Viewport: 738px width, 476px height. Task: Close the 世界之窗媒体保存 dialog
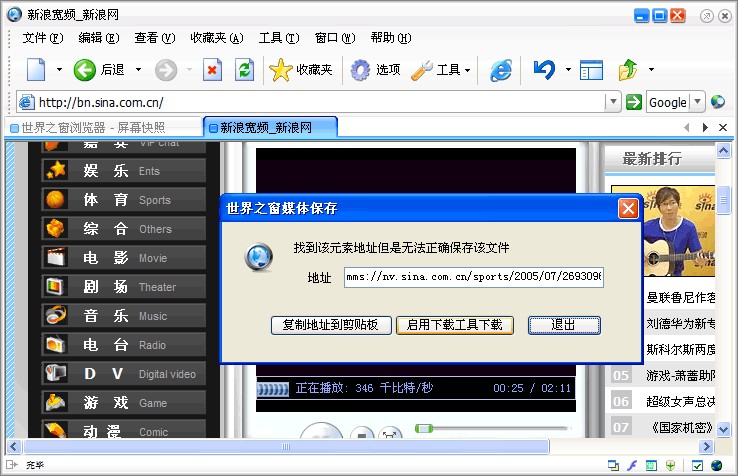[x=628, y=209]
